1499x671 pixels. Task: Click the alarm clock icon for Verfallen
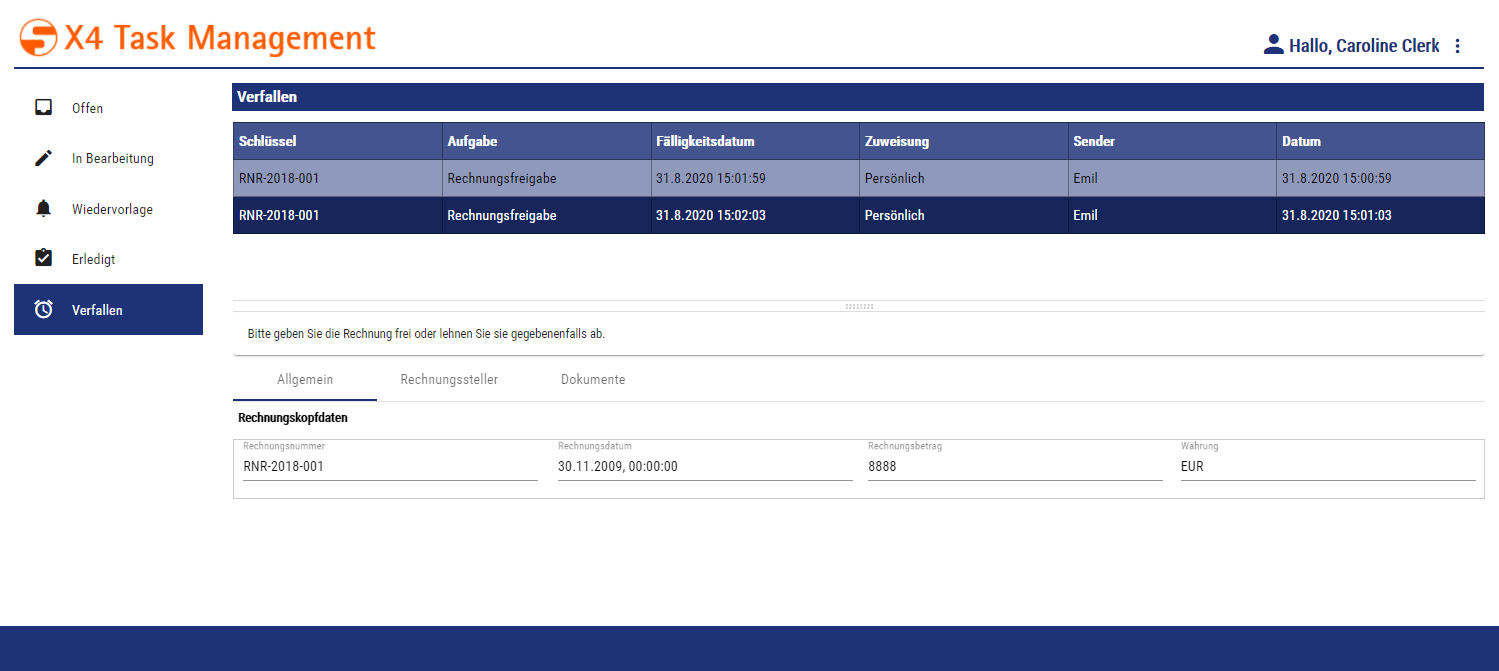tap(43, 310)
